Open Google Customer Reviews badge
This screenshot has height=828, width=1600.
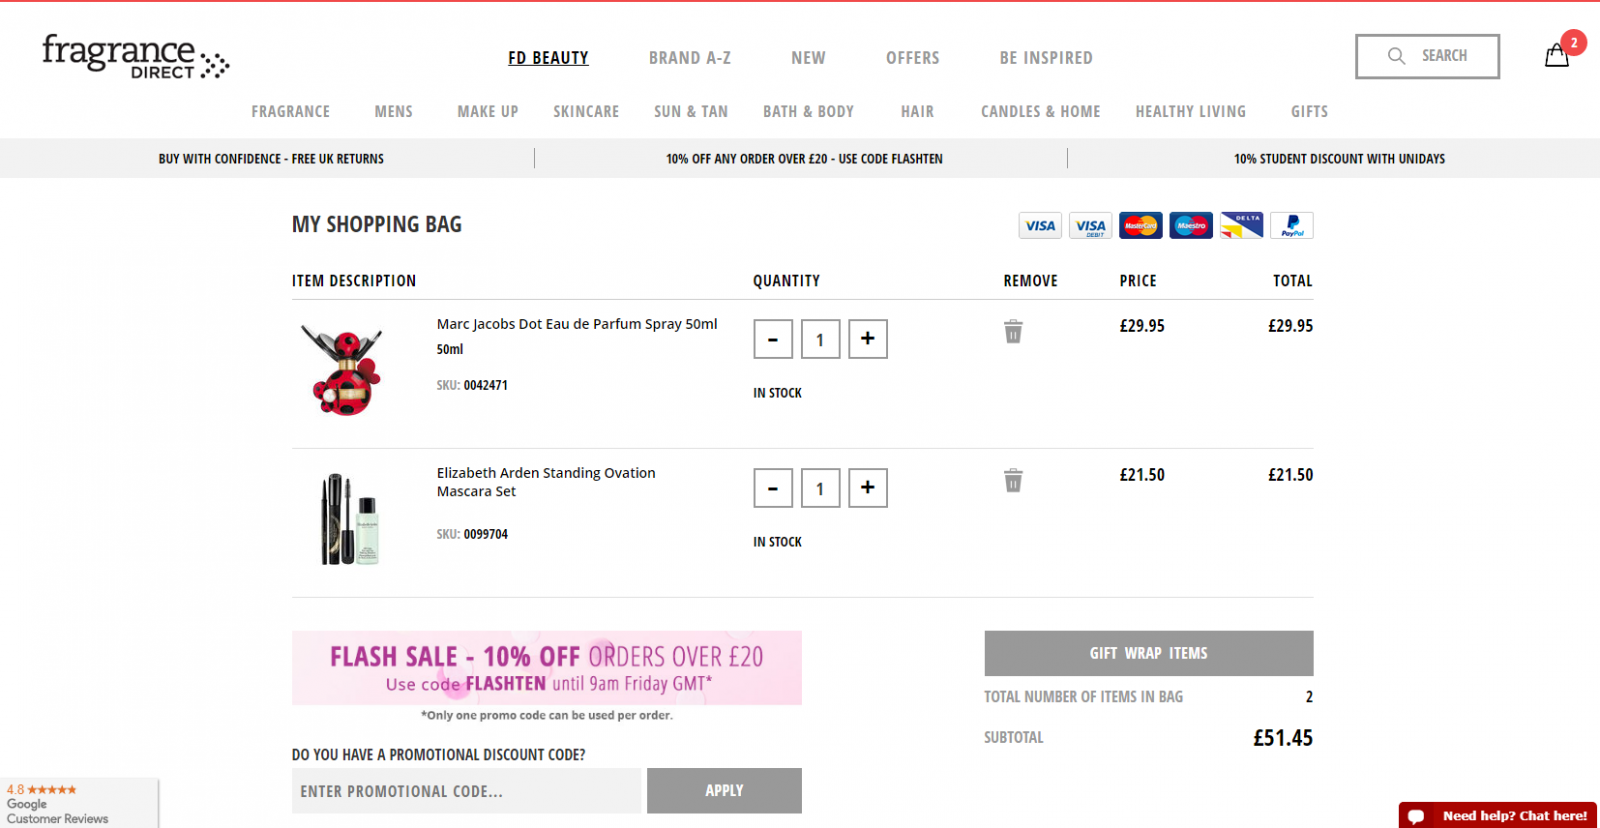[78, 803]
